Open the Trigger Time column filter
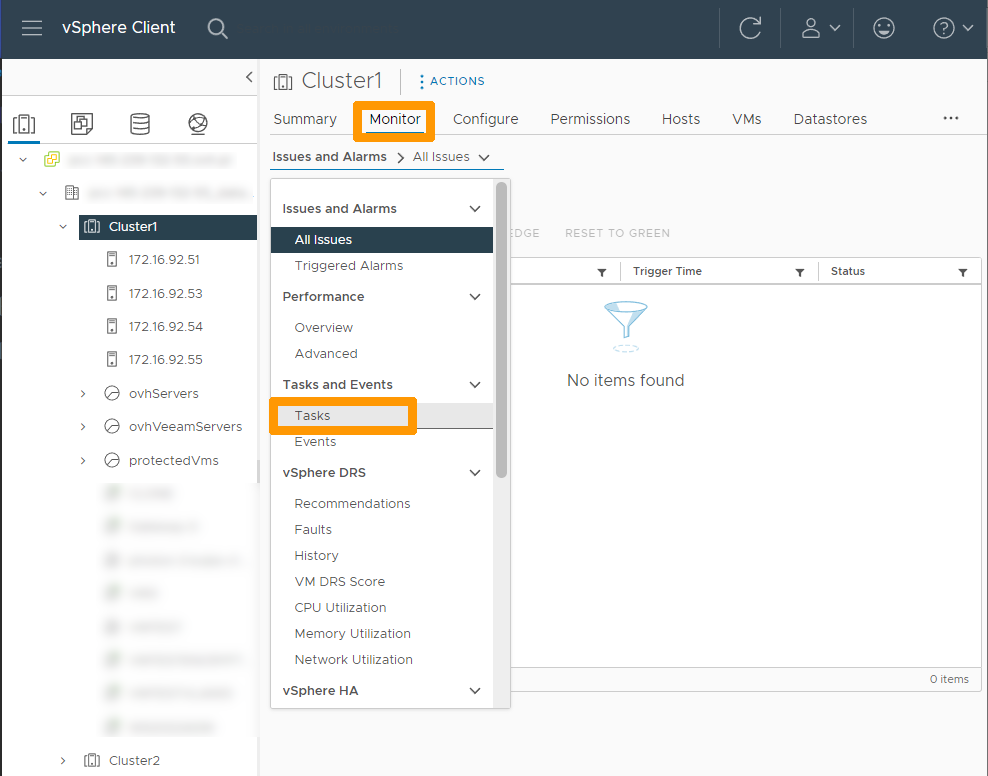This screenshot has height=776, width=988. (800, 272)
